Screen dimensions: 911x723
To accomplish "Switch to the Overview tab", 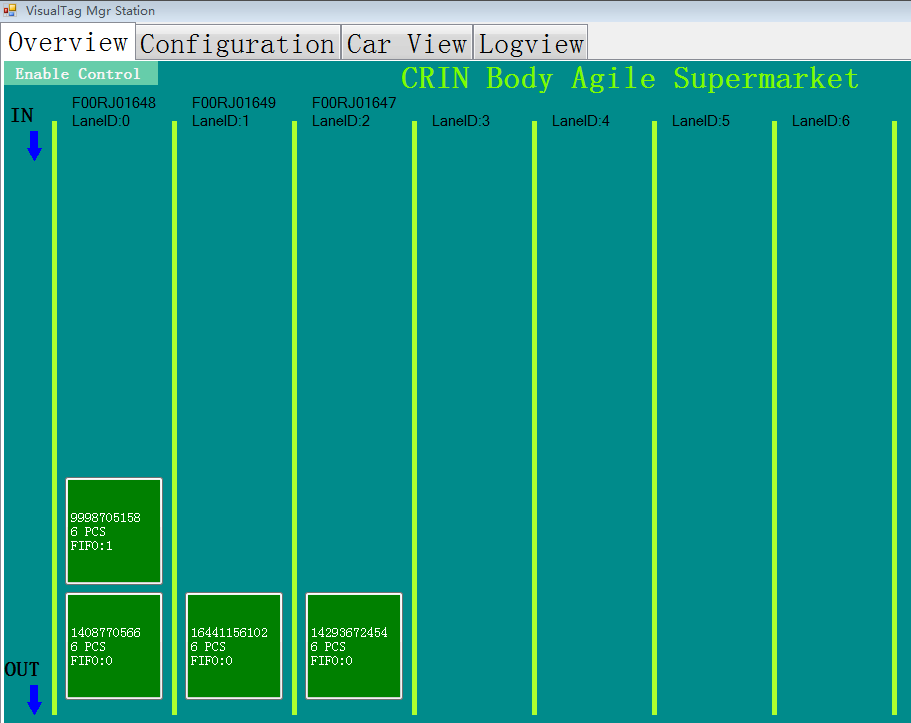I will coord(68,43).
